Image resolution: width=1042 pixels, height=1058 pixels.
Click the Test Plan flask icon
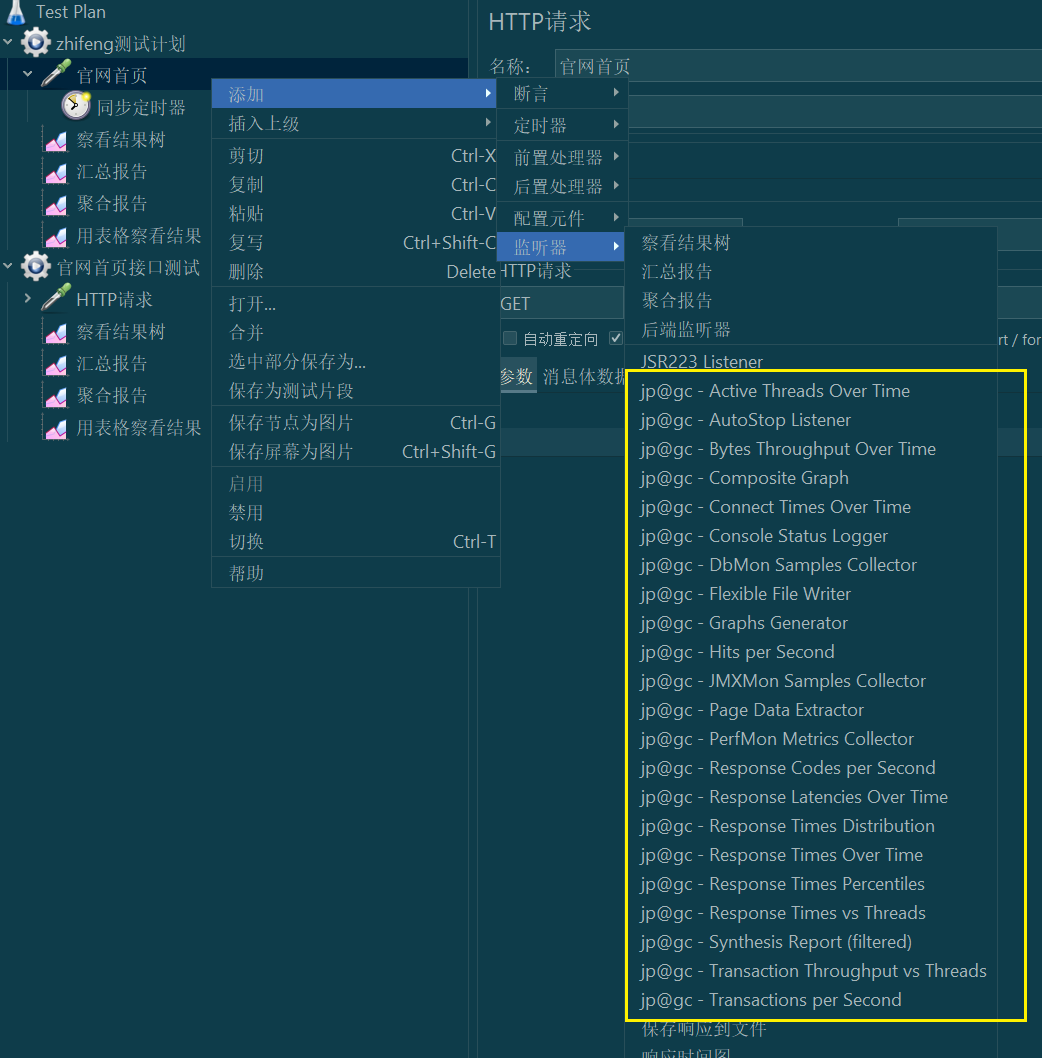point(16,12)
